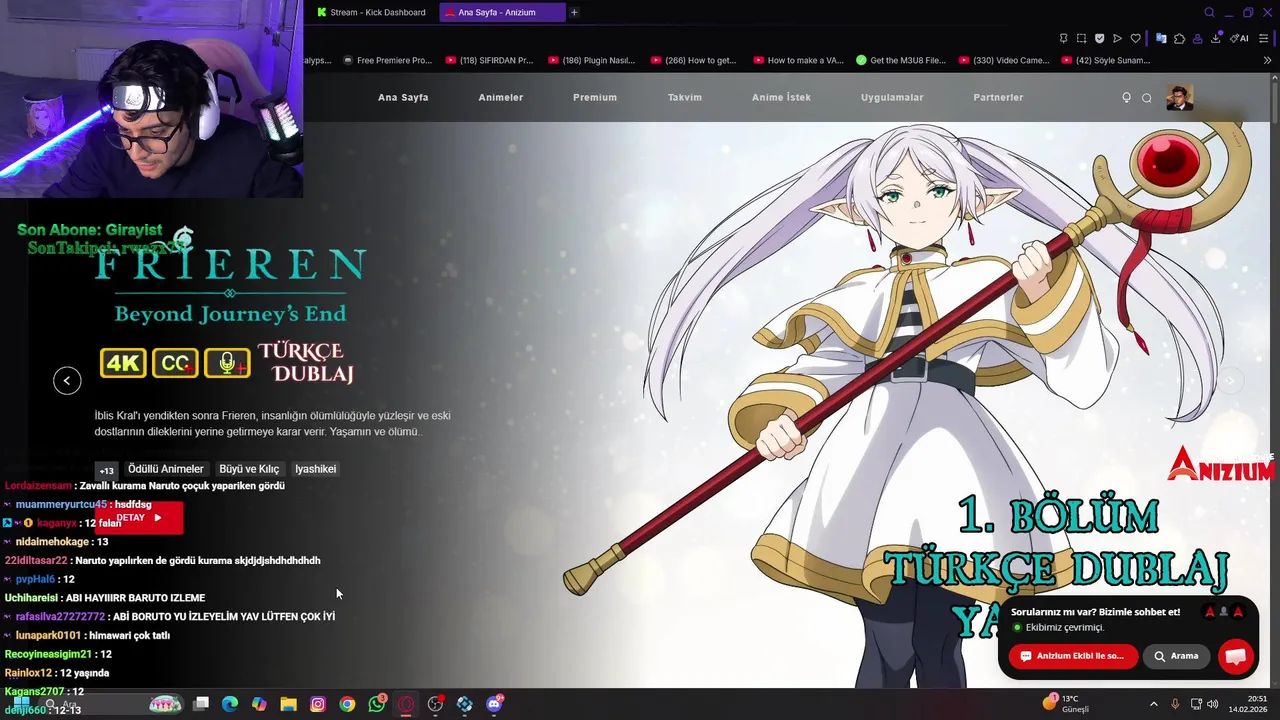This screenshot has height=720, width=1280.
Task: Click the send flow arrow icon
Action: pyautogui.click(x=1117, y=38)
